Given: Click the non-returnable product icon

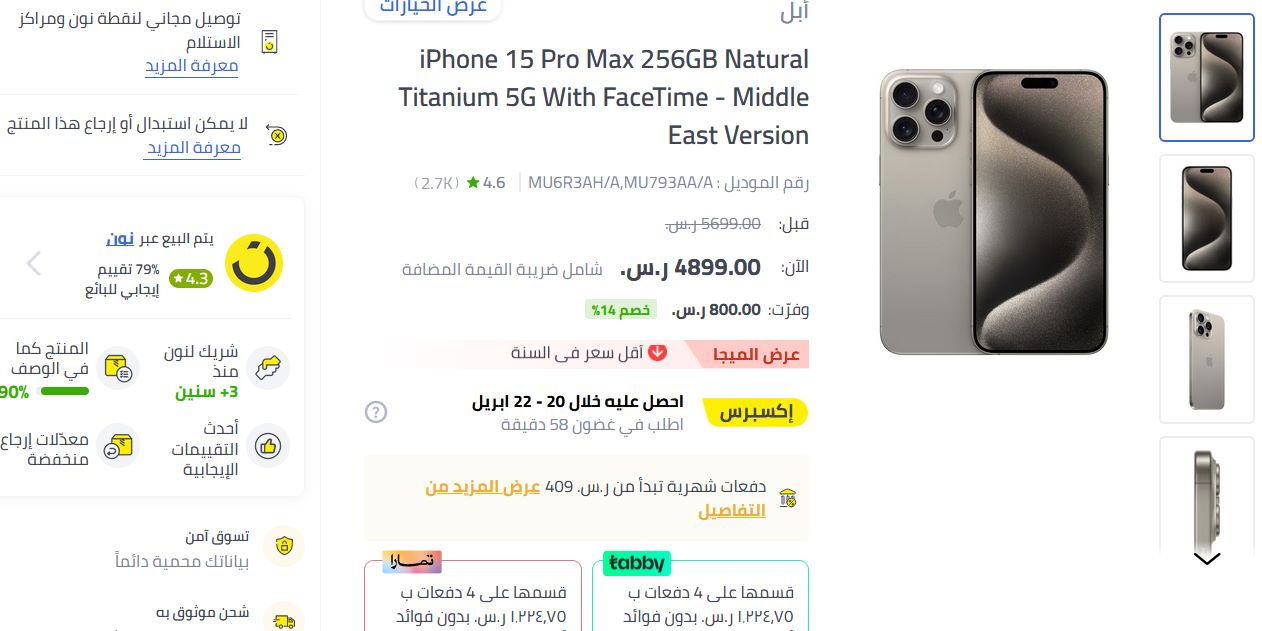Looking at the screenshot, I should (276, 133).
